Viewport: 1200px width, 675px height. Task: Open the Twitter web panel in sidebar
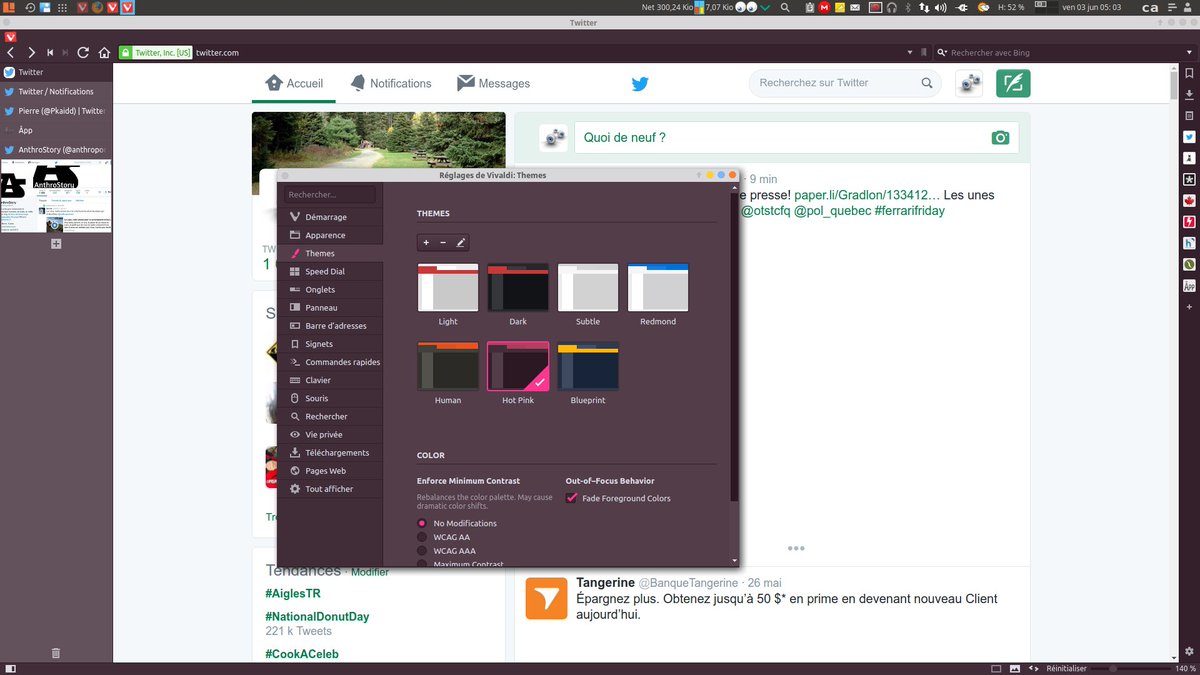pos(1189,137)
